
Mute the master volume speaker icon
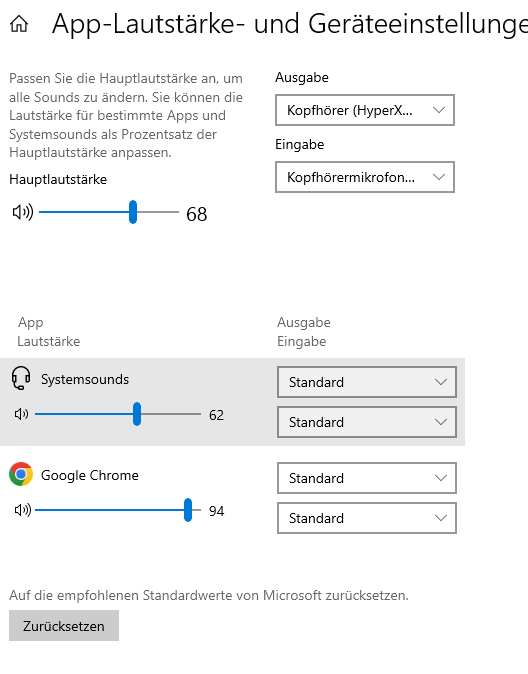point(23,212)
